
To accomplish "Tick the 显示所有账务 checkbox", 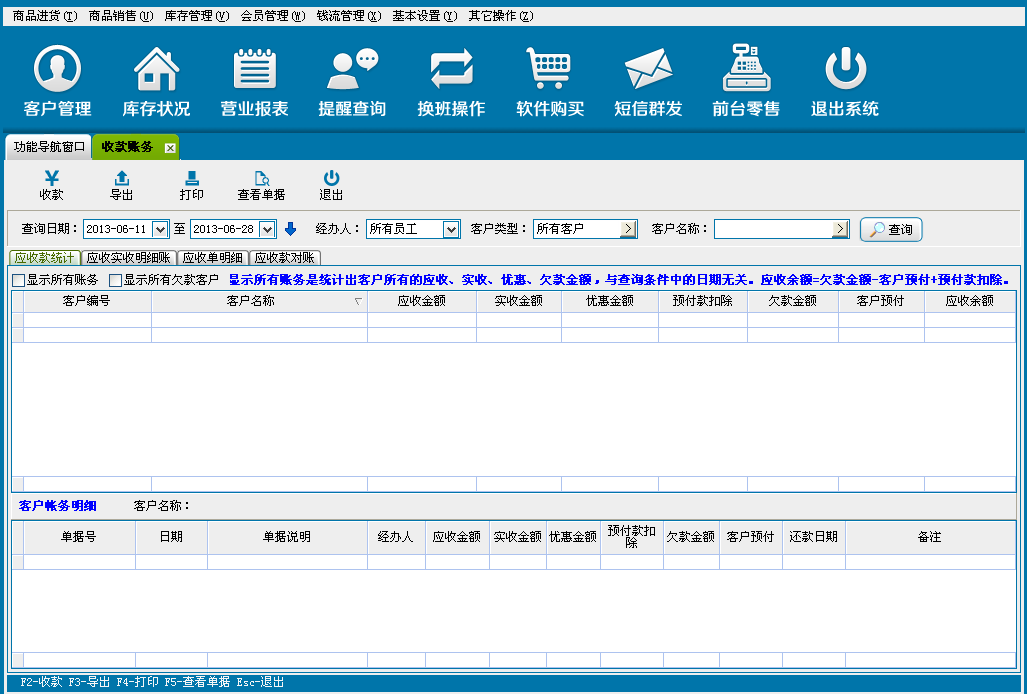I will coord(19,280).
